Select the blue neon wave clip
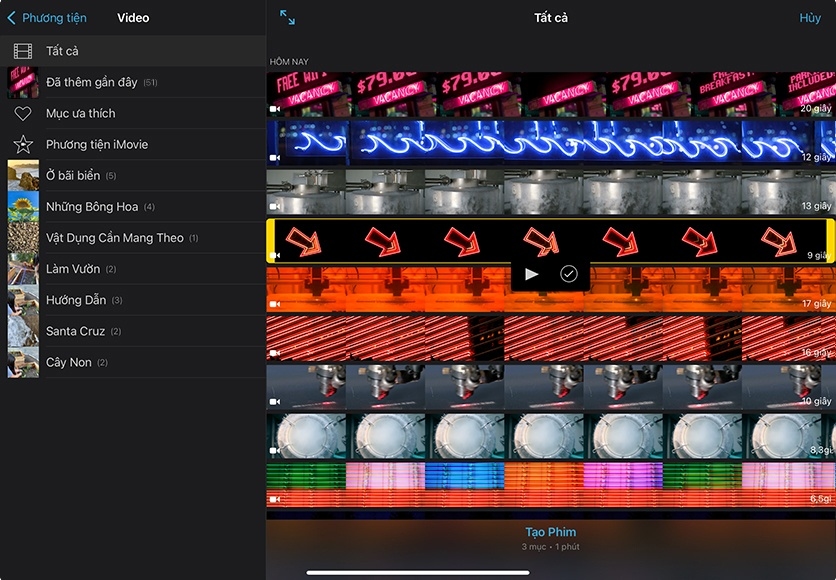This screenshot has height=580, width=836. tap(550, 143)
